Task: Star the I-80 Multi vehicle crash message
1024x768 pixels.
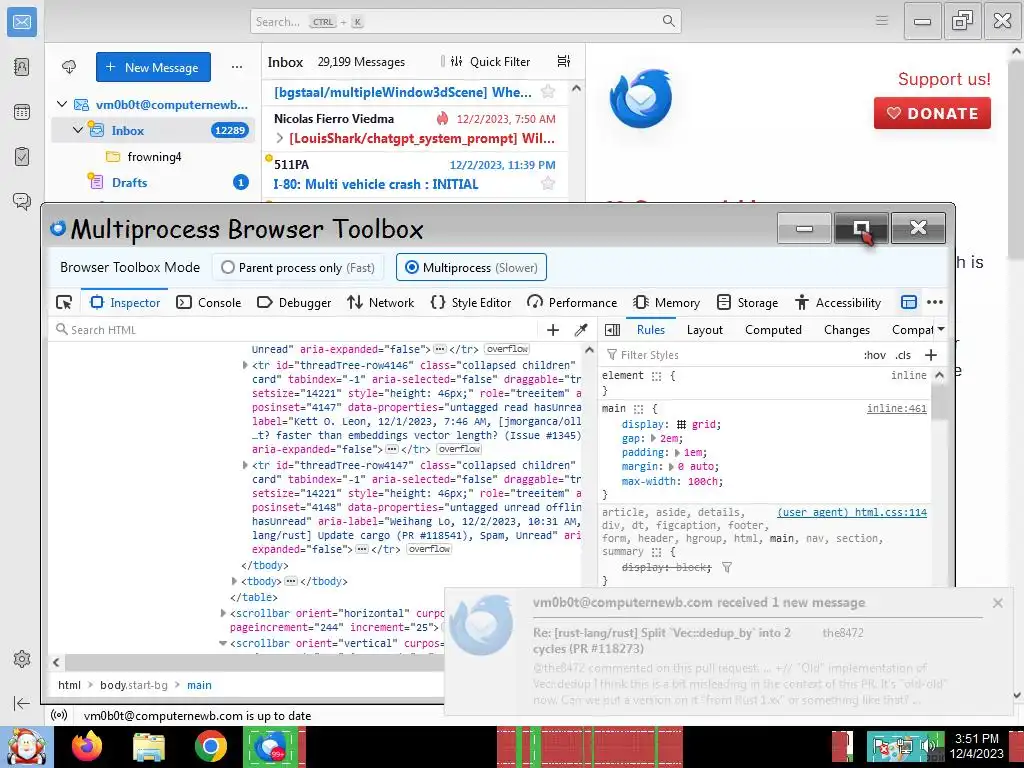Action: point(548,184)
